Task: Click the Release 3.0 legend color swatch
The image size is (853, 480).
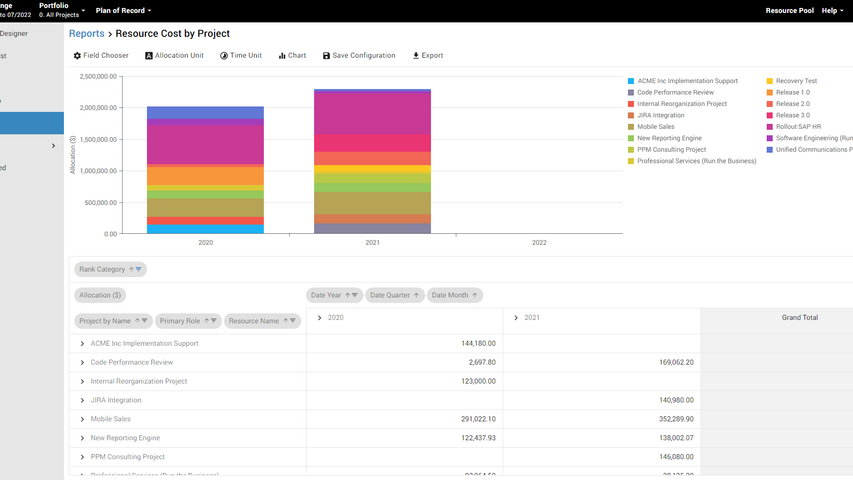Action: 770,116
